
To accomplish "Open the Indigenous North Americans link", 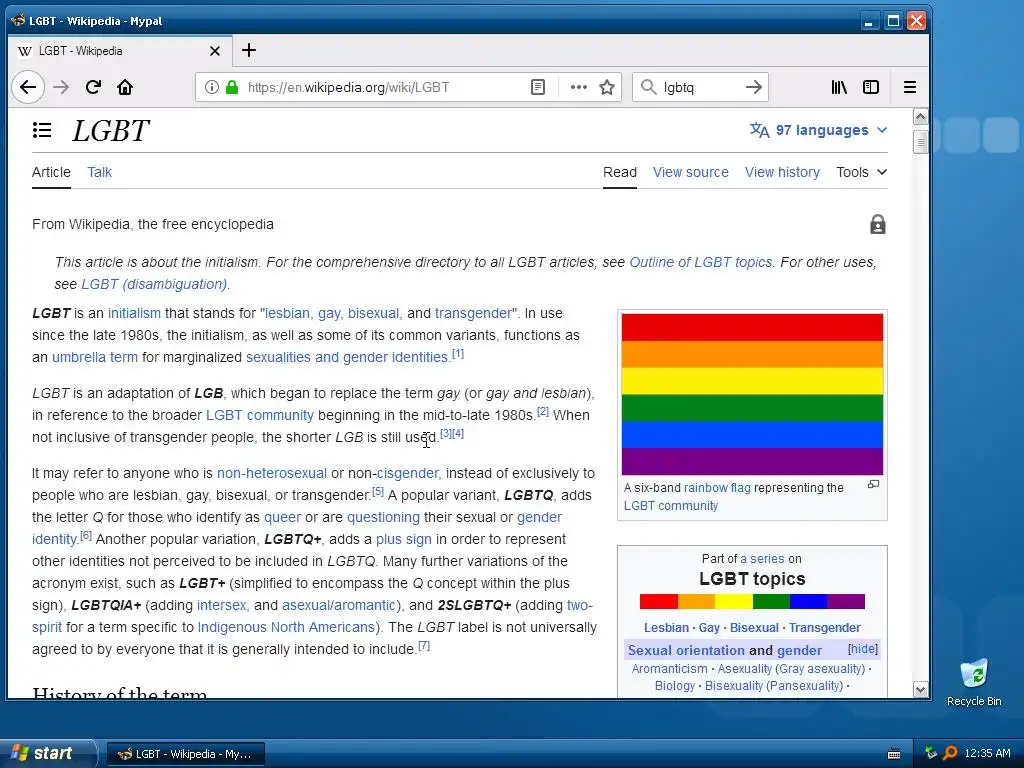I will click(x=286, y=627).
